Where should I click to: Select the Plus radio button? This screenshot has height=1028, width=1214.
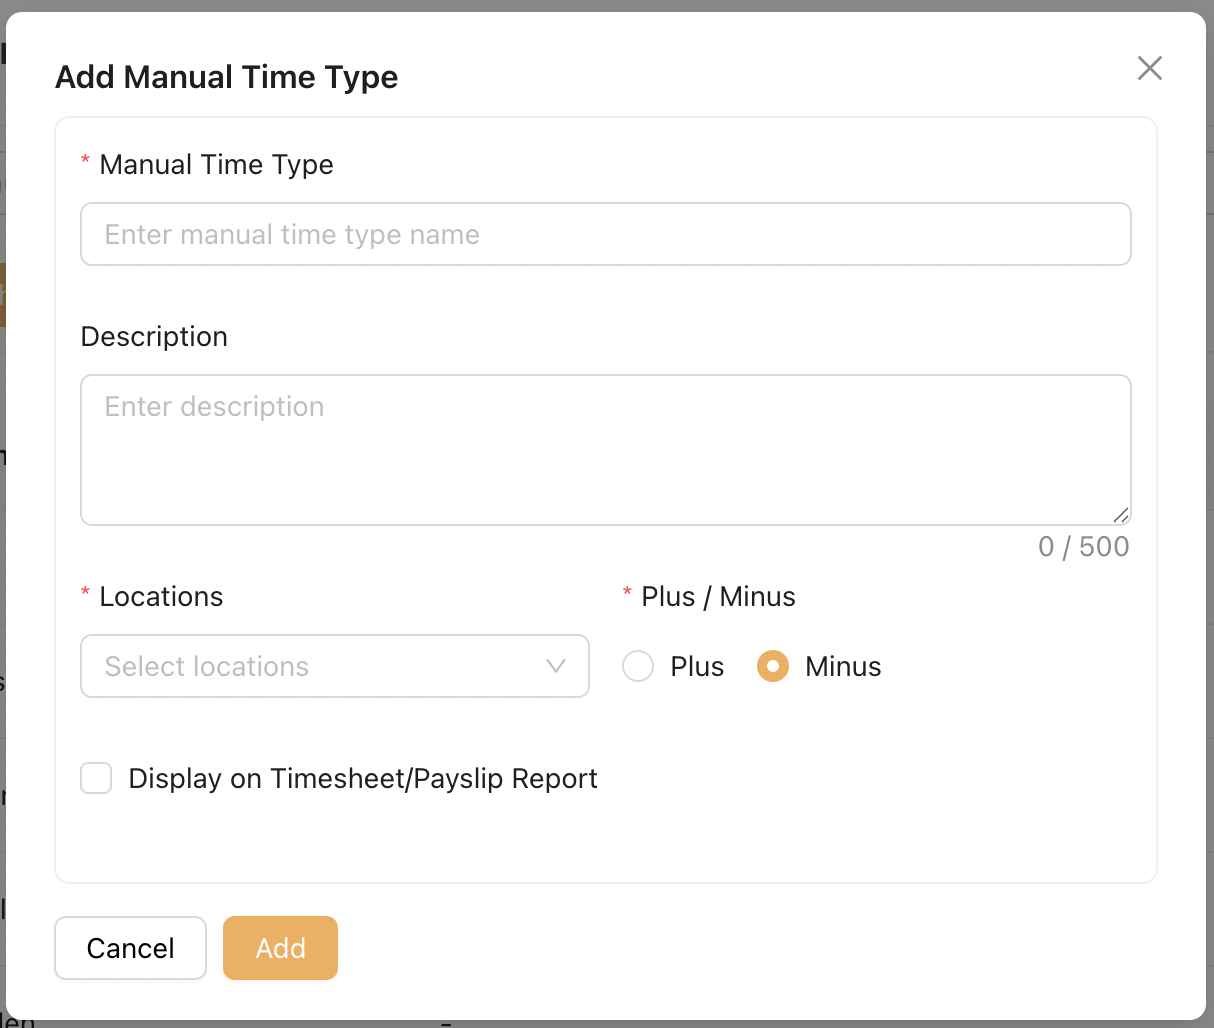coord(638,666)
